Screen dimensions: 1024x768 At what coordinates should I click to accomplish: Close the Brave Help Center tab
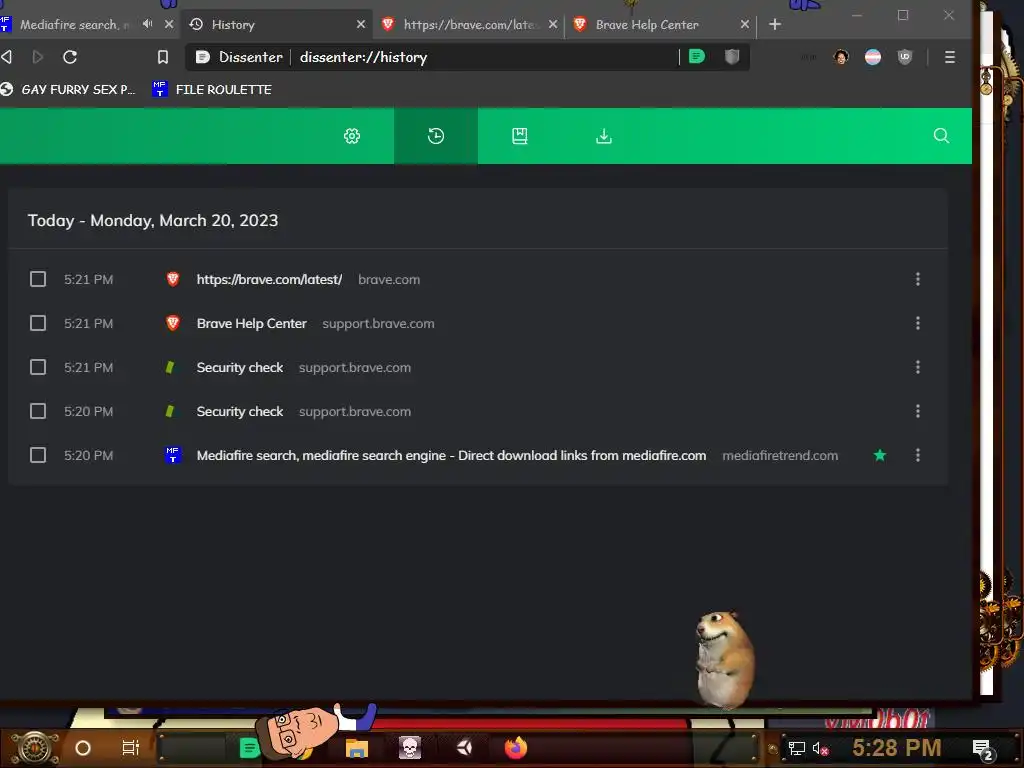click(744, 24)
